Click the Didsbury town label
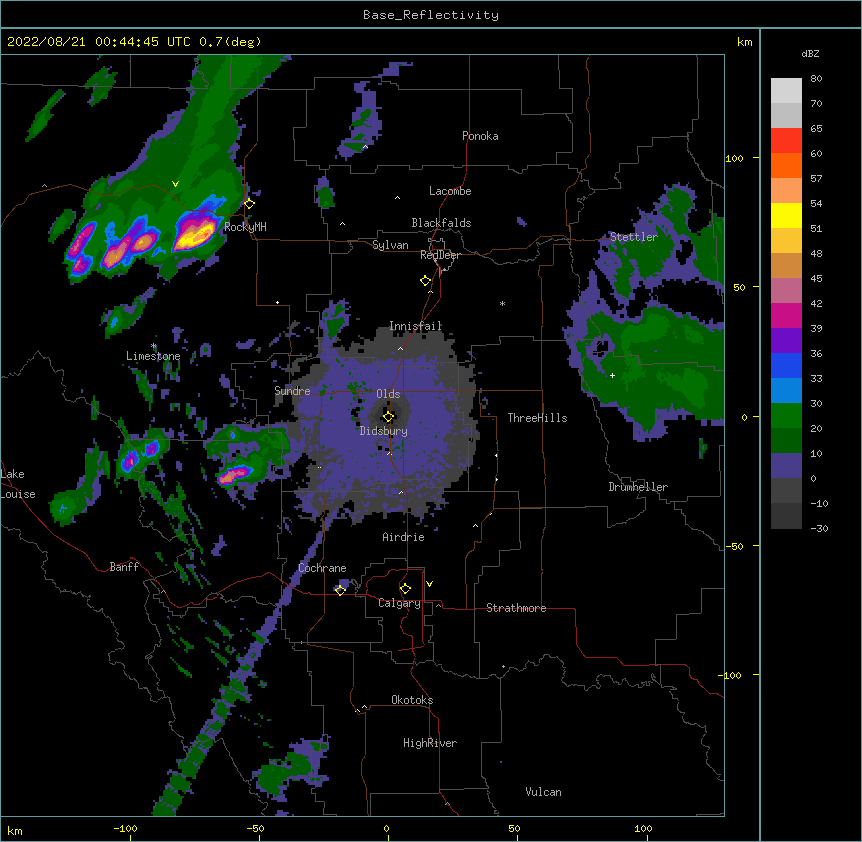The height and width of the screenshot is (842, 862). click(x=384, y=431)
